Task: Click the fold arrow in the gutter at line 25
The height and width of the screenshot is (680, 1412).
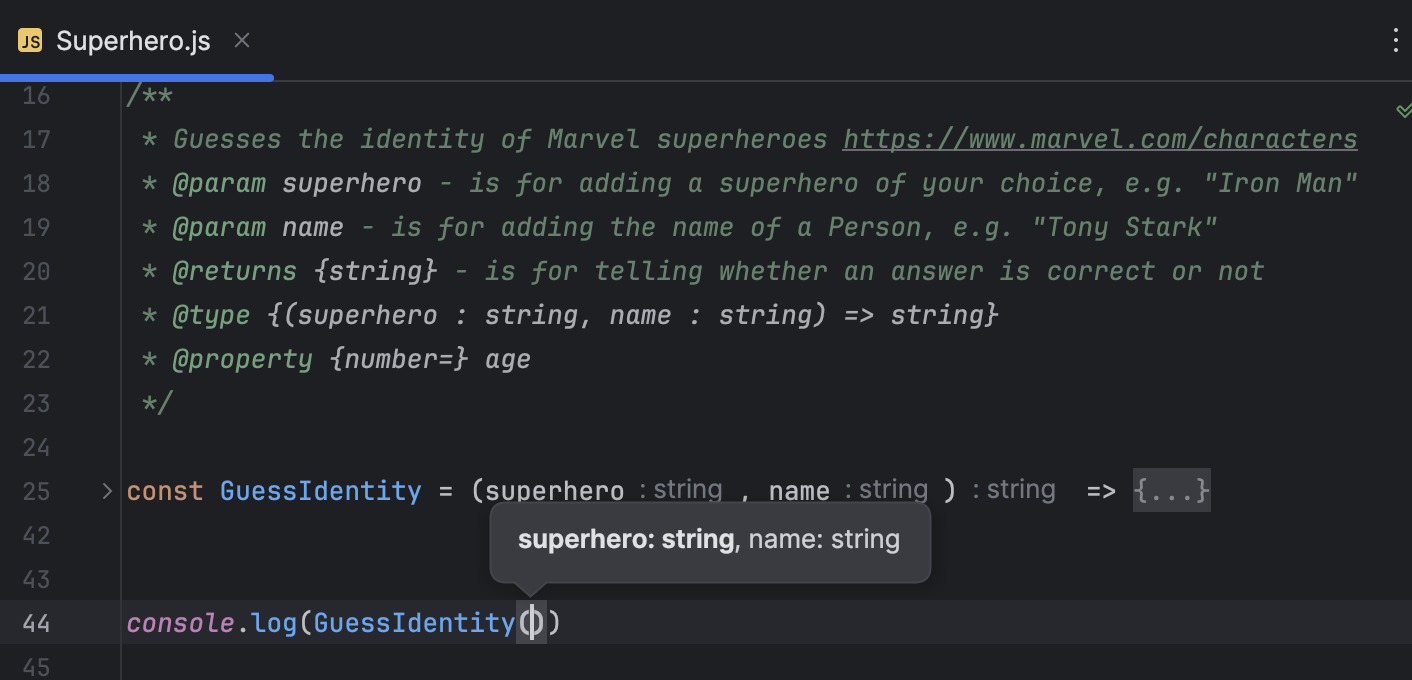Action: [106, 490]
